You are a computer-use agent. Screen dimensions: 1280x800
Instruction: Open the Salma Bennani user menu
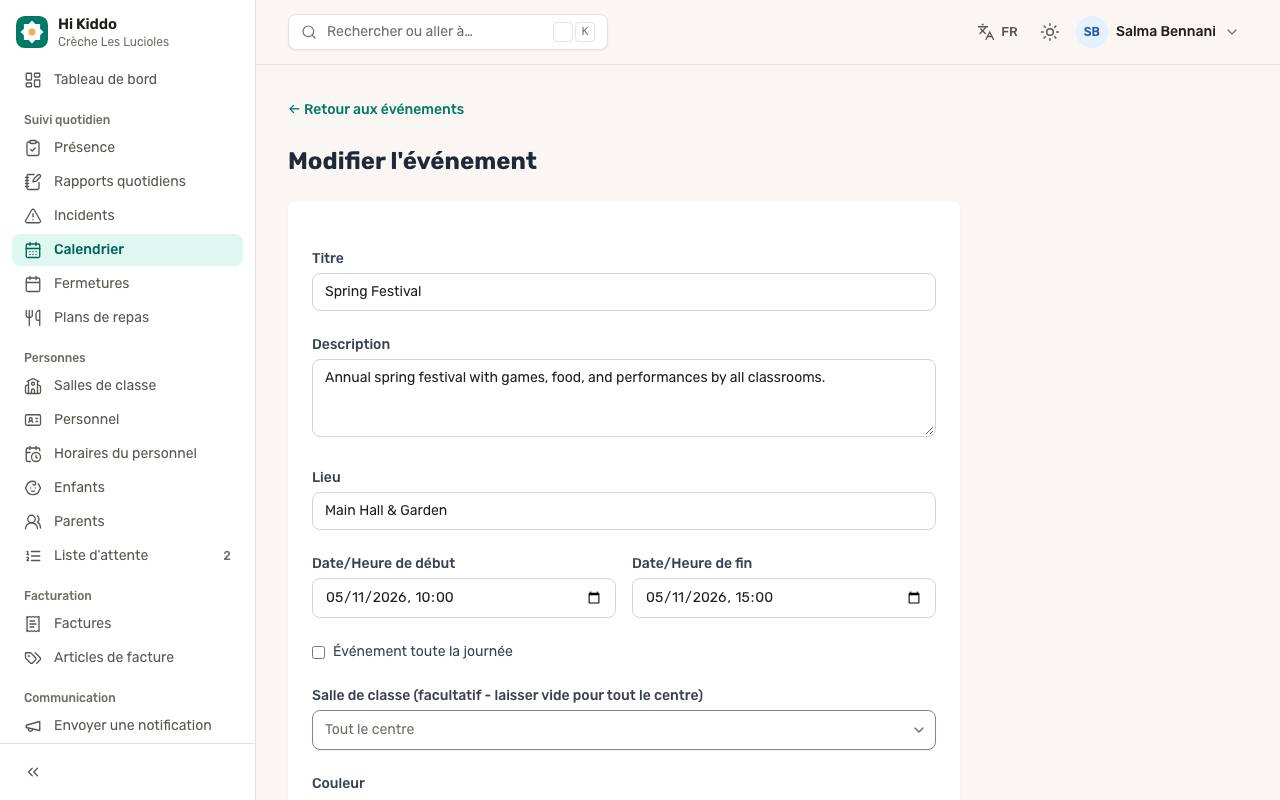[1158, 32]
